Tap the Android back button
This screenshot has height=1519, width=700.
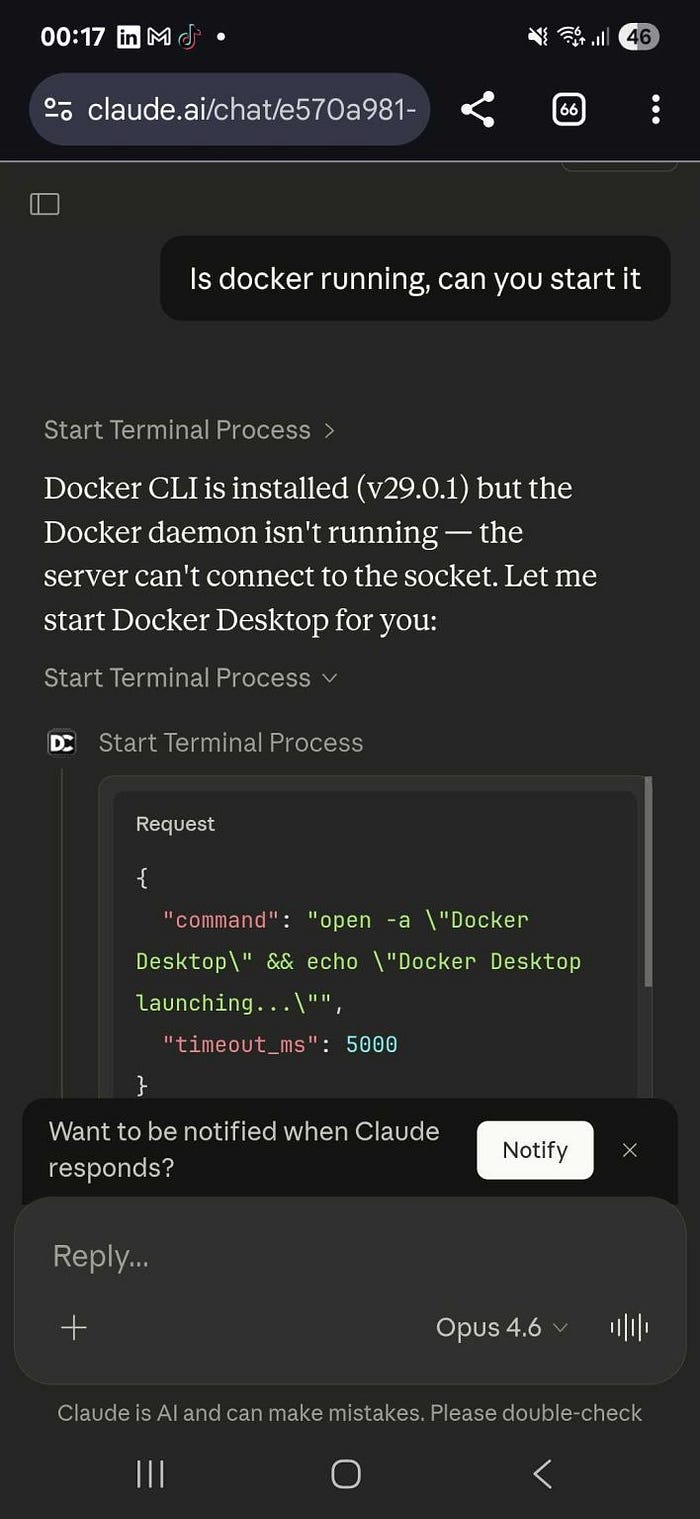[542, 1473]
